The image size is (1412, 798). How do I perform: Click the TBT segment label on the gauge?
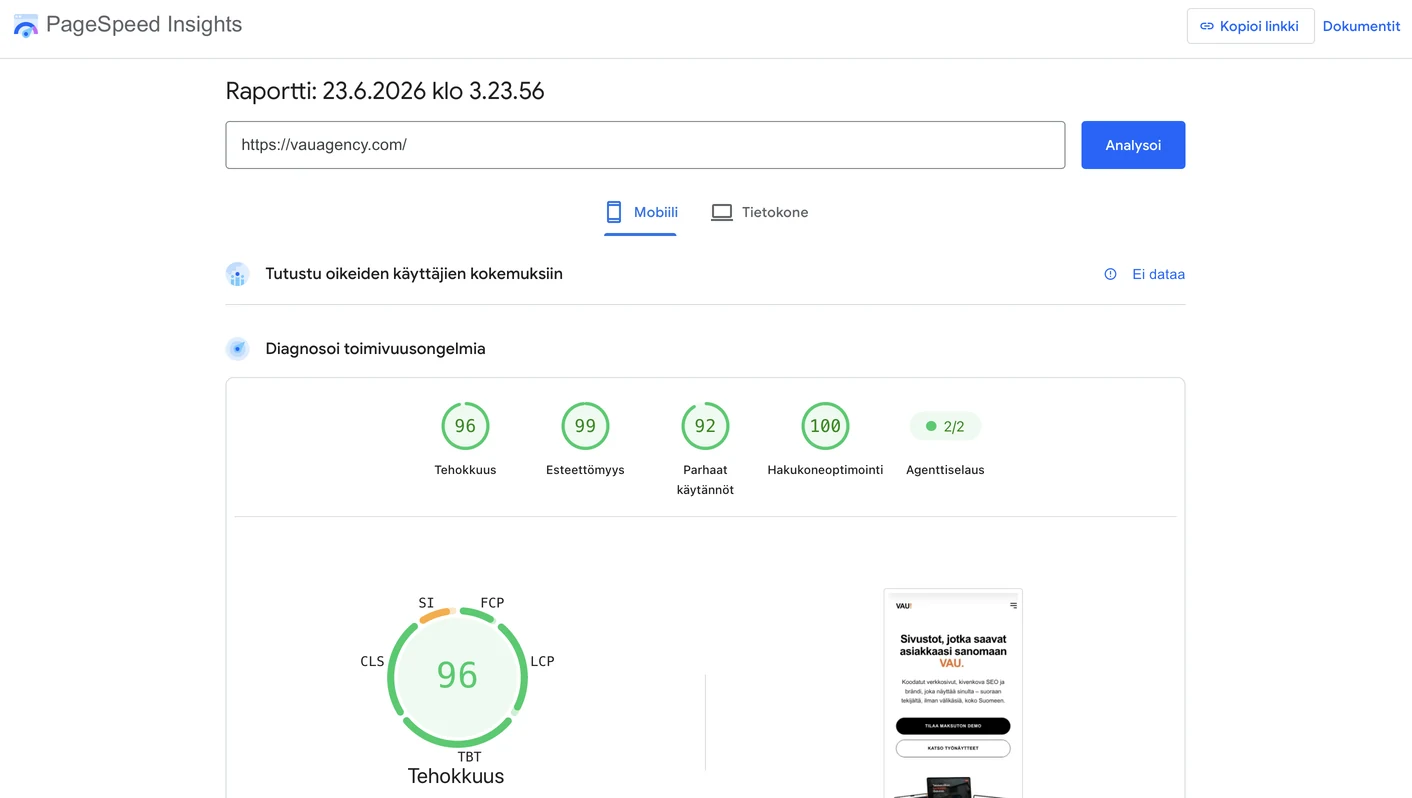click(469, 757)
